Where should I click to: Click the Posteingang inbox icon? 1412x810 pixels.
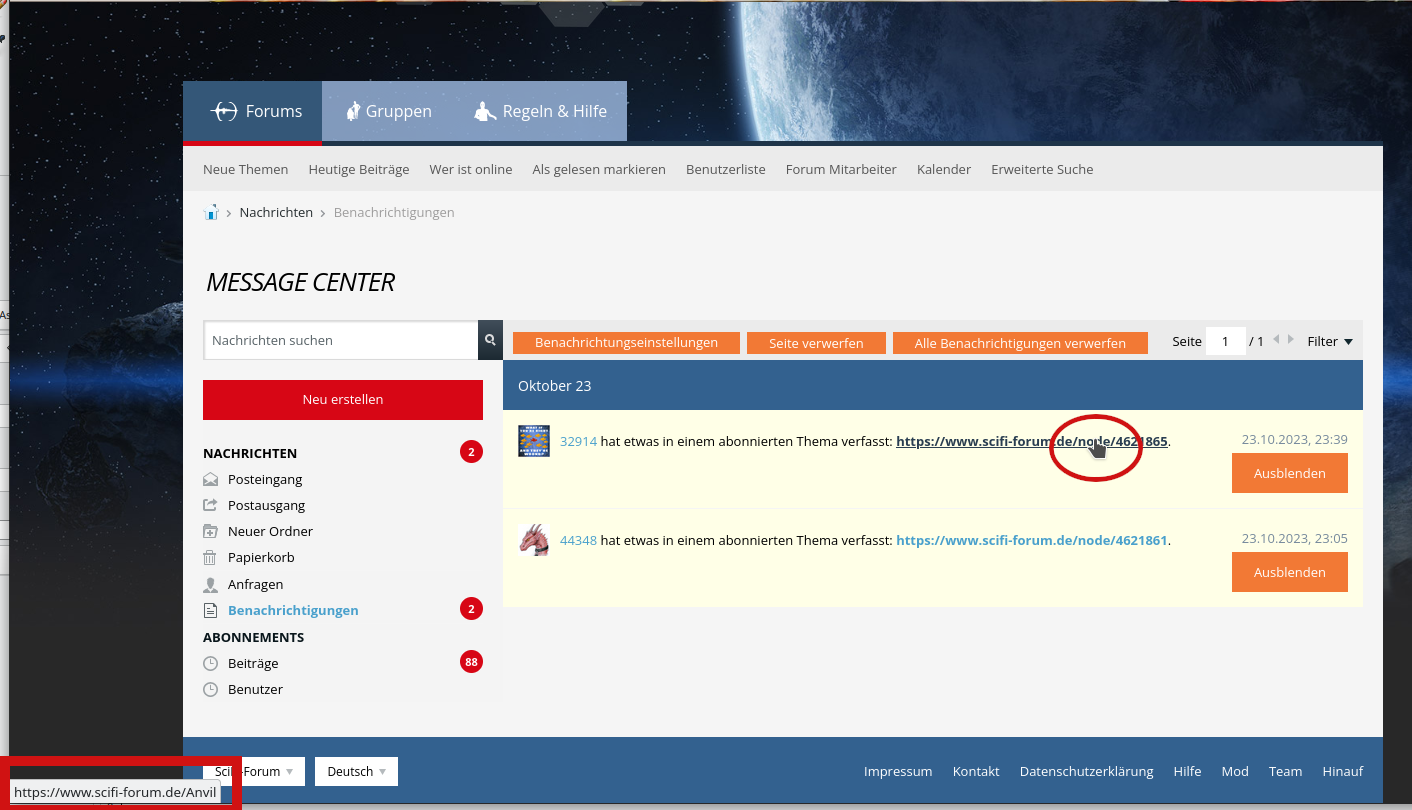point(210,479)
